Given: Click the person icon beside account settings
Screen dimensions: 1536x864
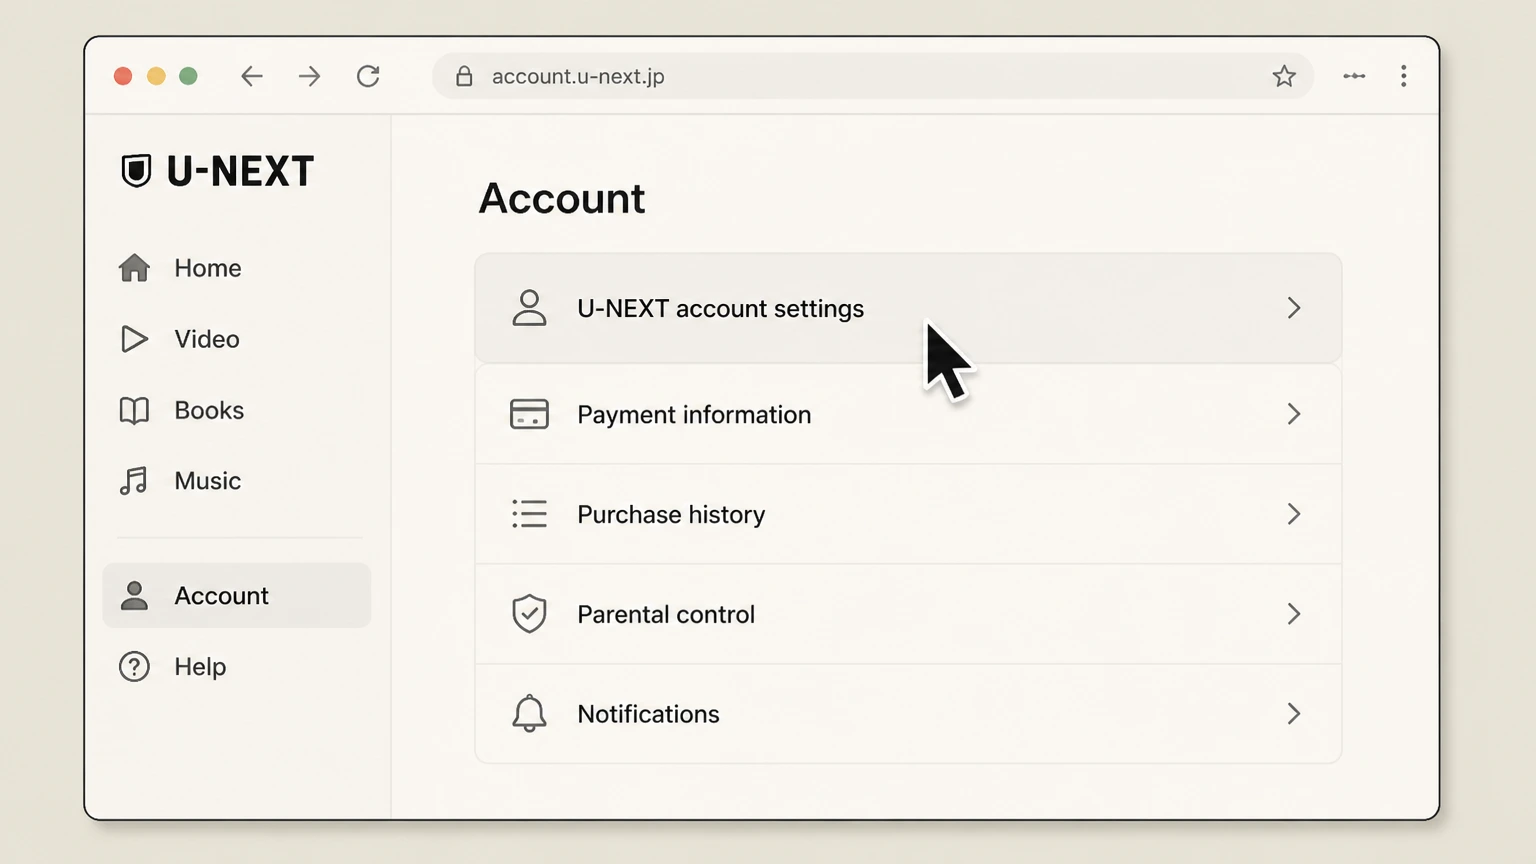Looking at the screenshot, I should click(x=529, y=308).
